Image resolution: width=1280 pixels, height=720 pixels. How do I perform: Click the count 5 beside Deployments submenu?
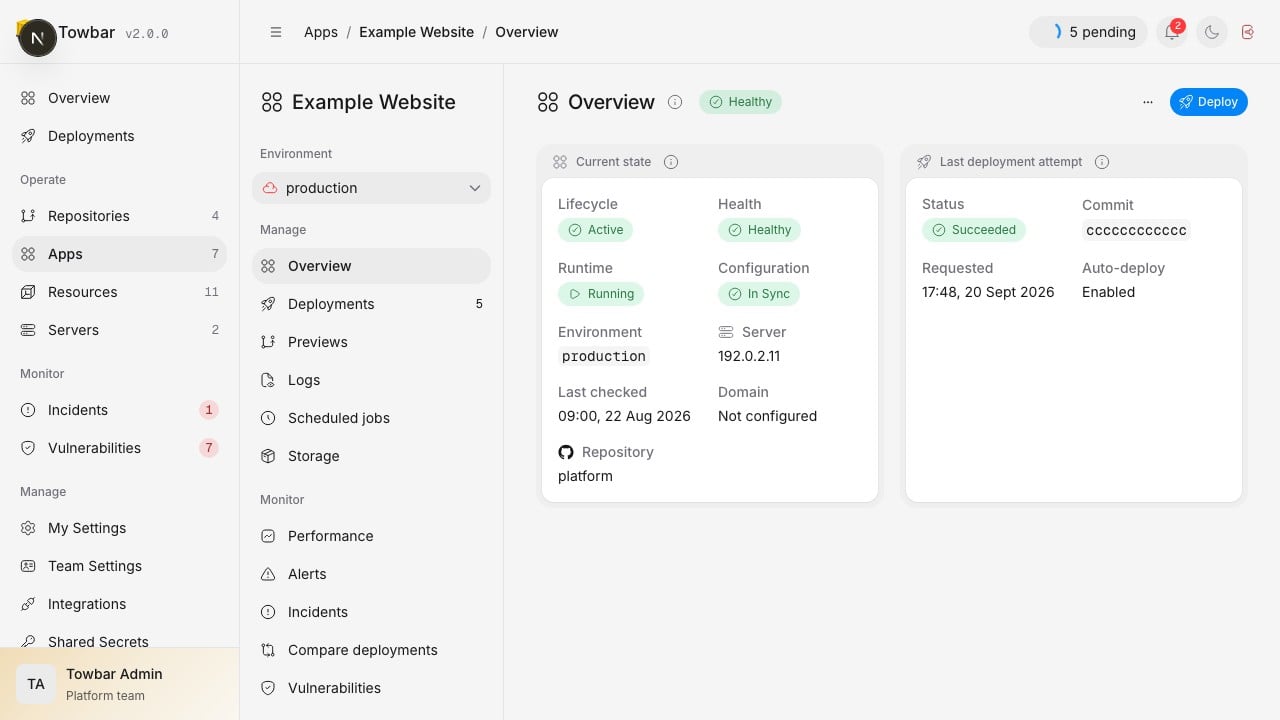tap(479, 304)
